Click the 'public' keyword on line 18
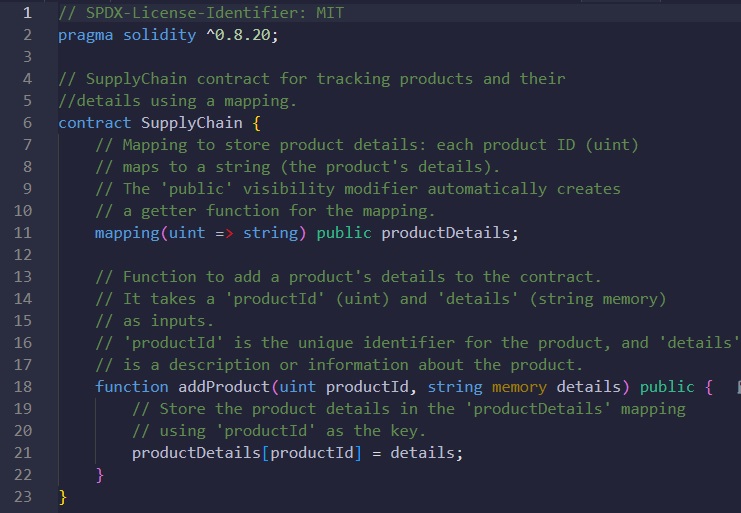The width and height of the screenshot is (741, 513). 667,387
